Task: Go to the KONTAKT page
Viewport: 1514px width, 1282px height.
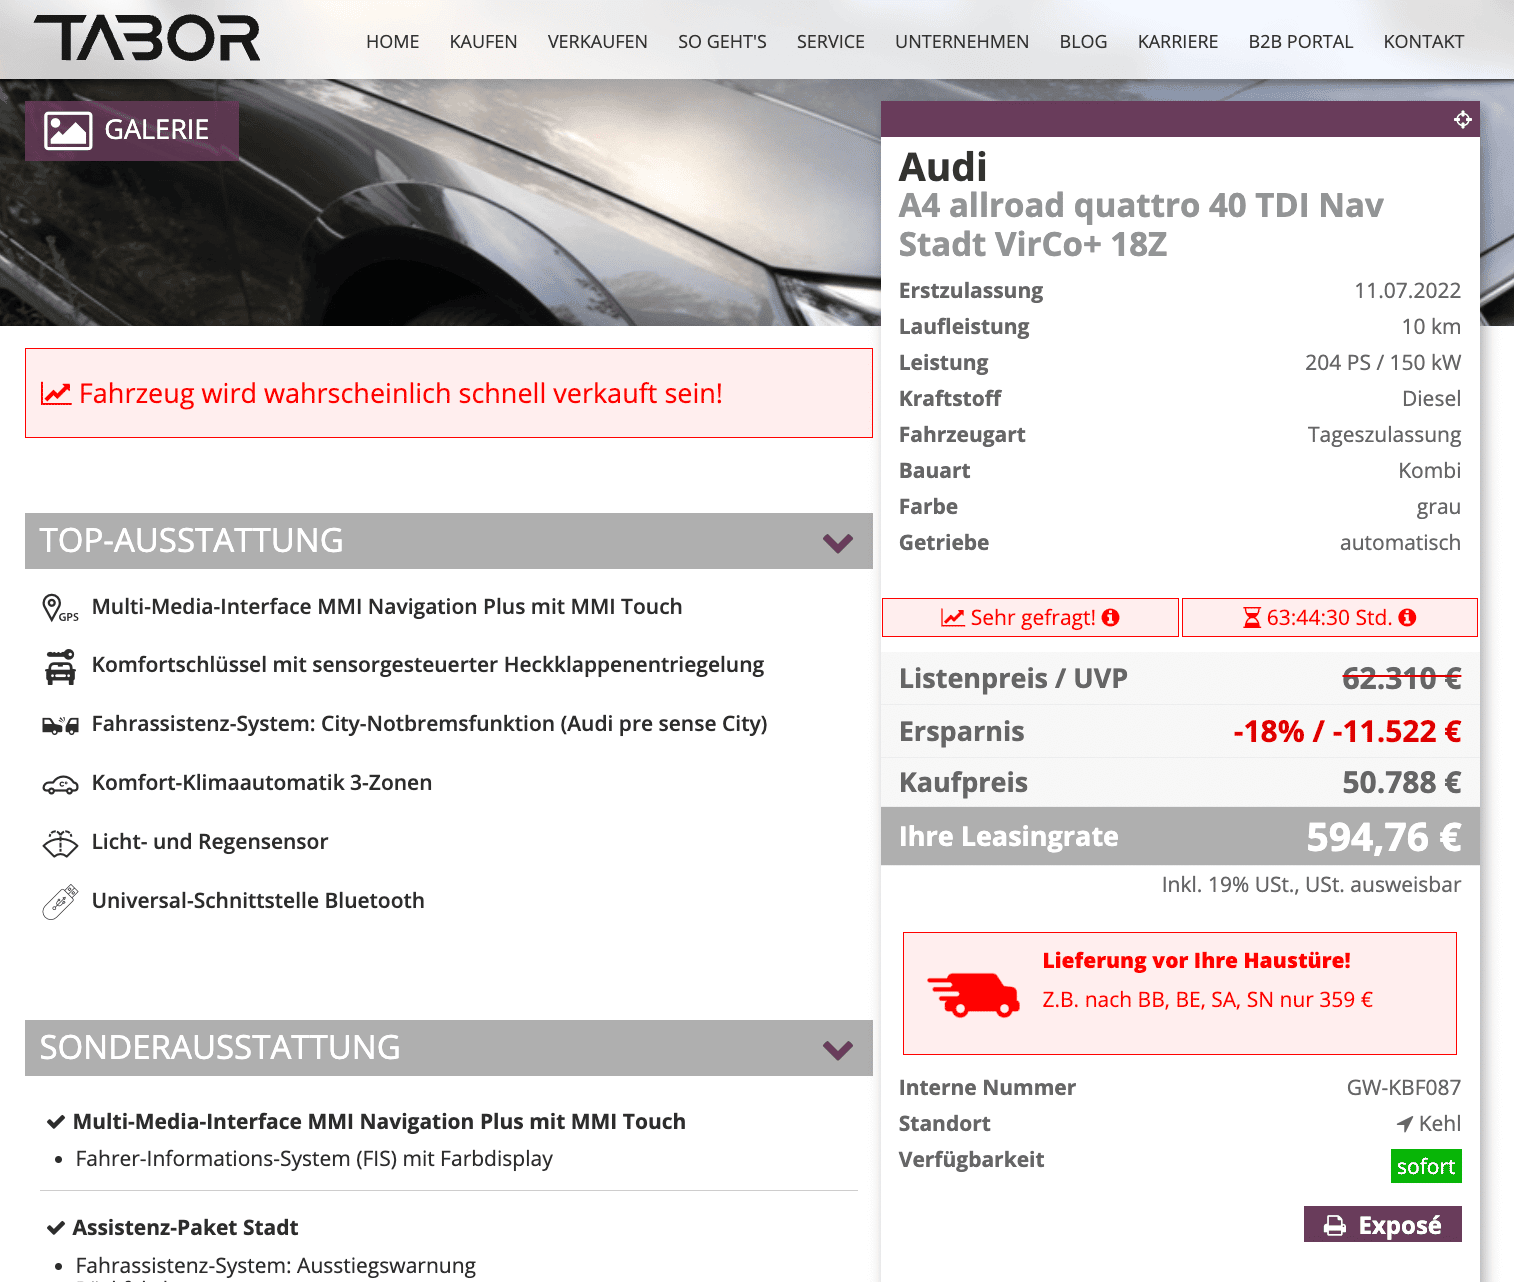Action: click(1423, 42)
